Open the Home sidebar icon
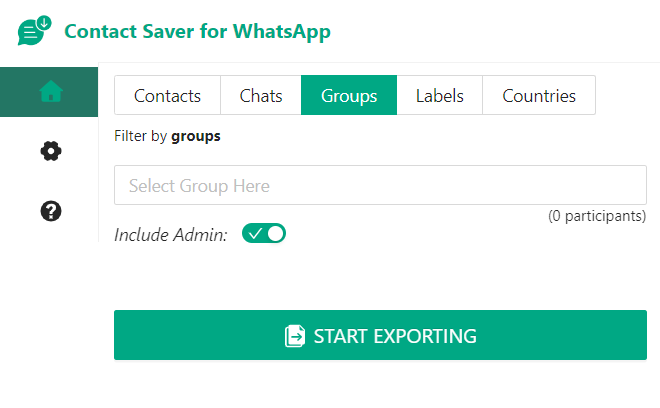 (x=50, y=92)
